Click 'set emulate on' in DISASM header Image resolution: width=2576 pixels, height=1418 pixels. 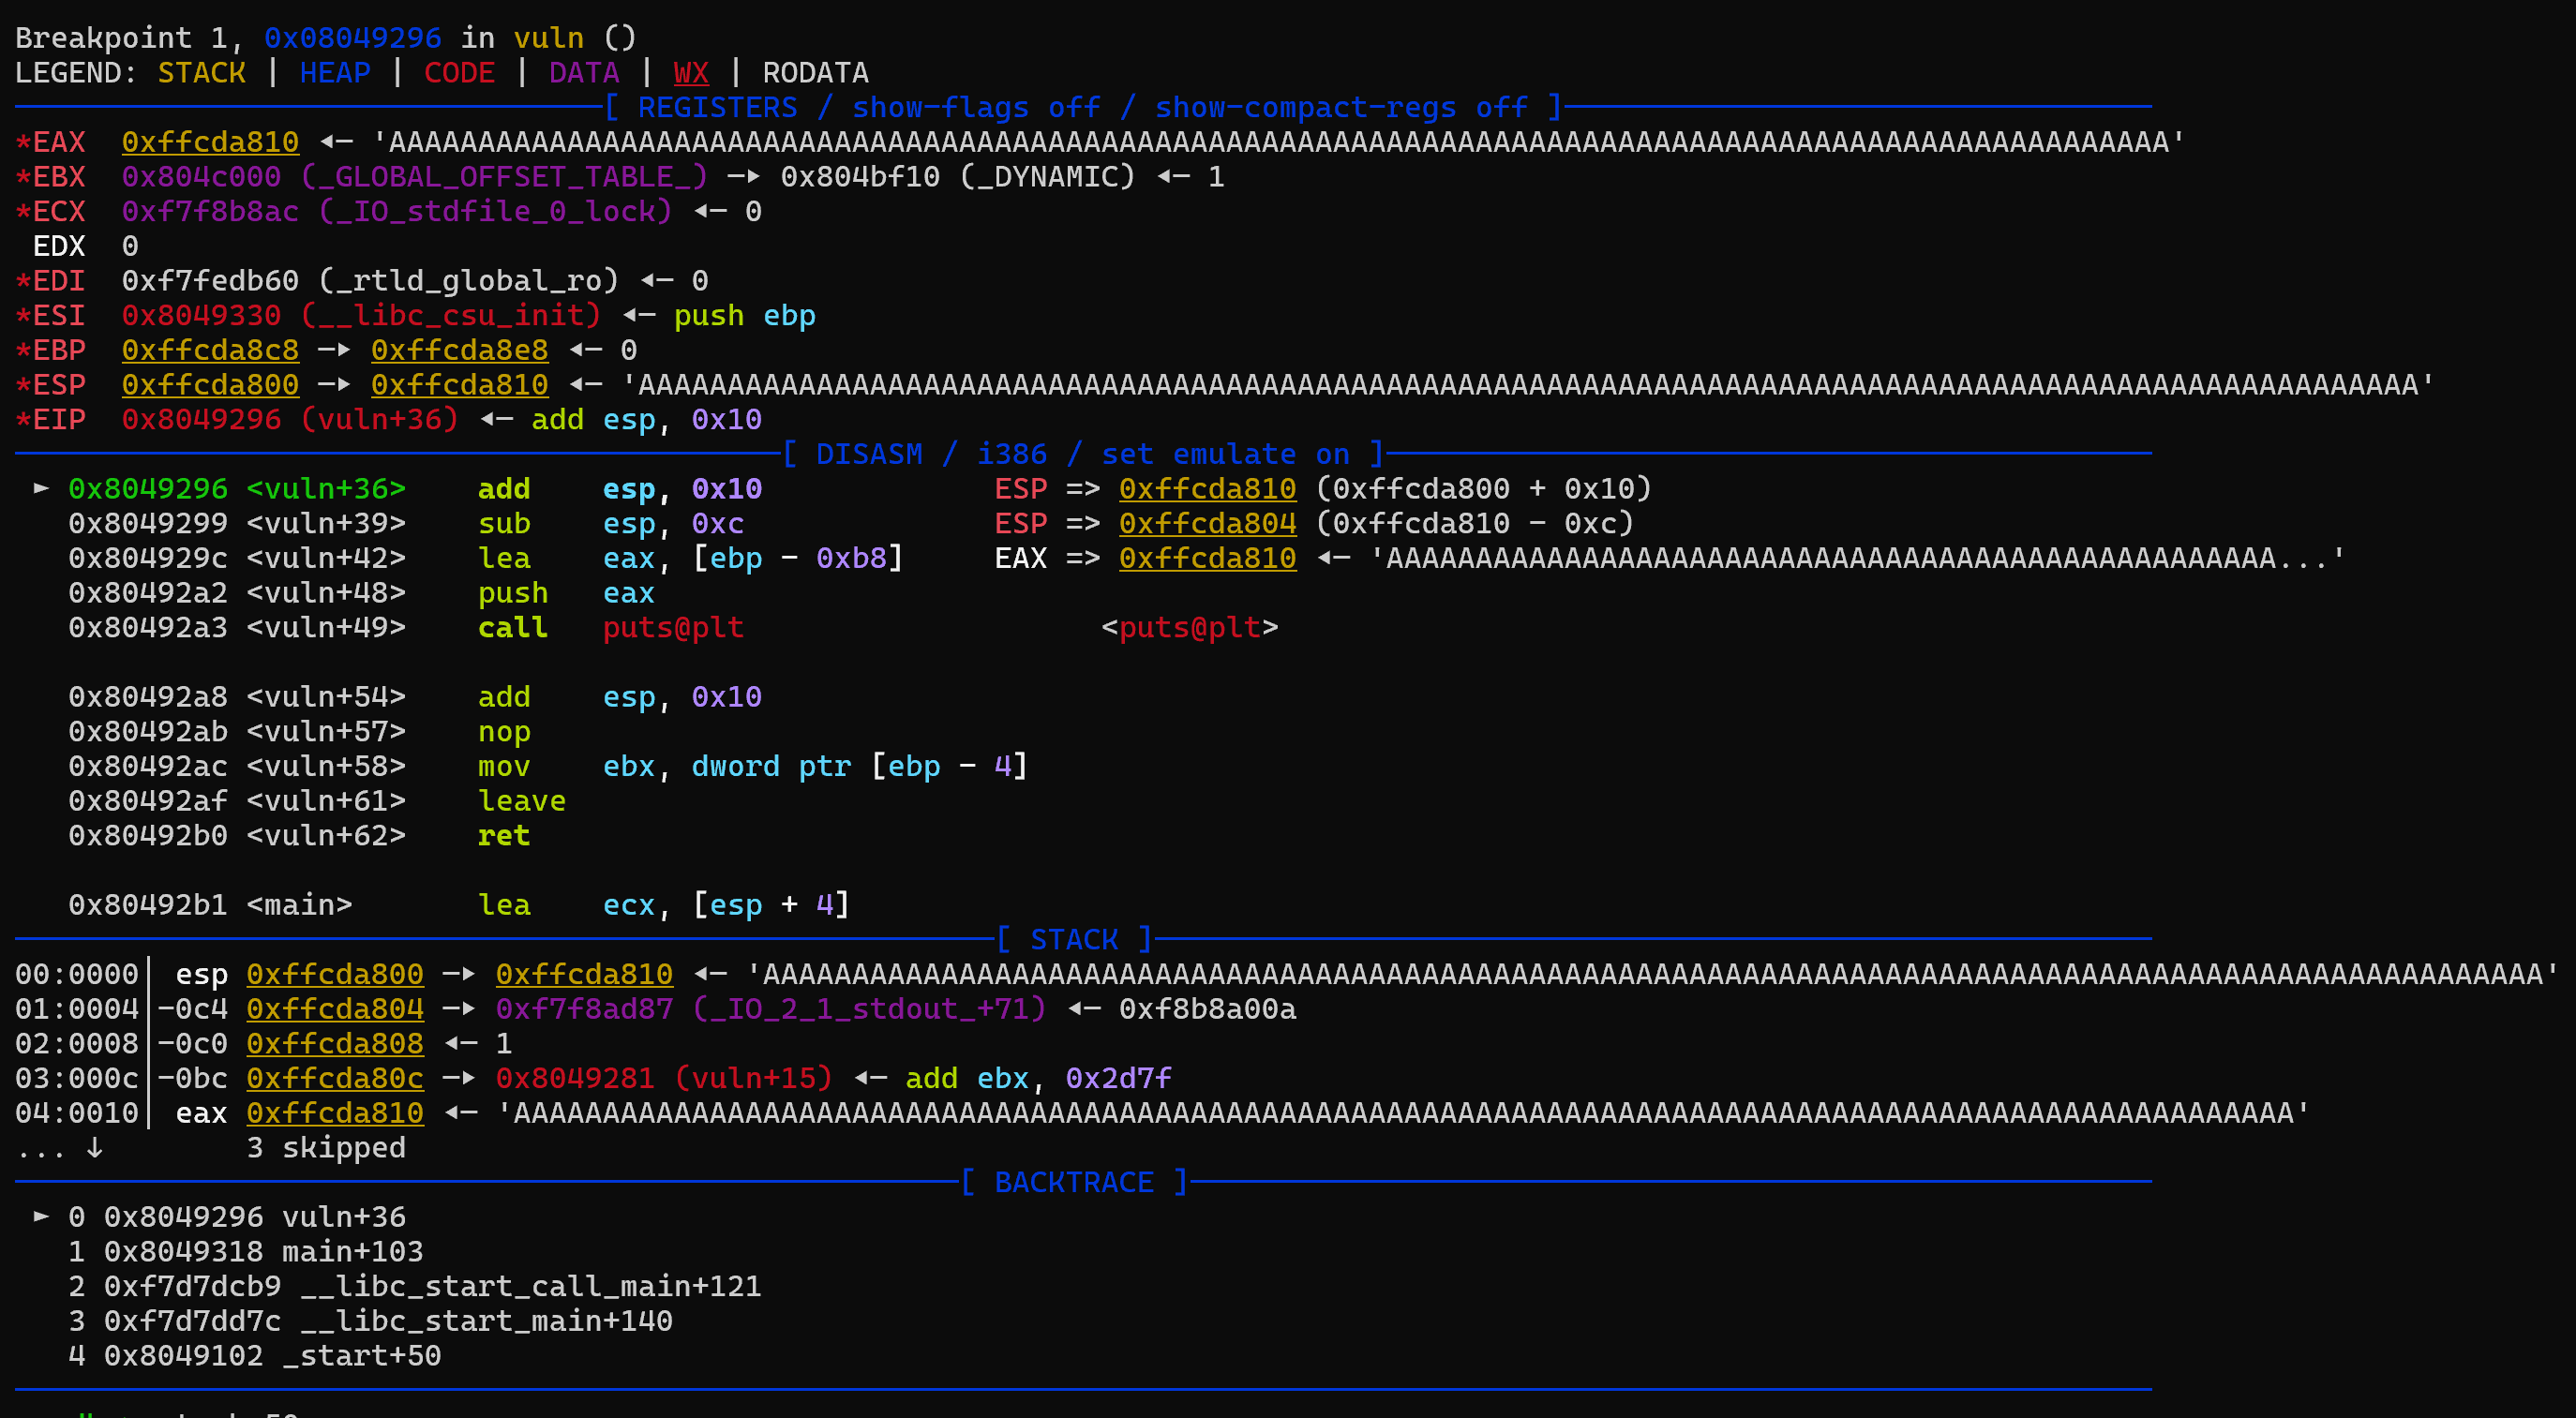point(1224,454)
